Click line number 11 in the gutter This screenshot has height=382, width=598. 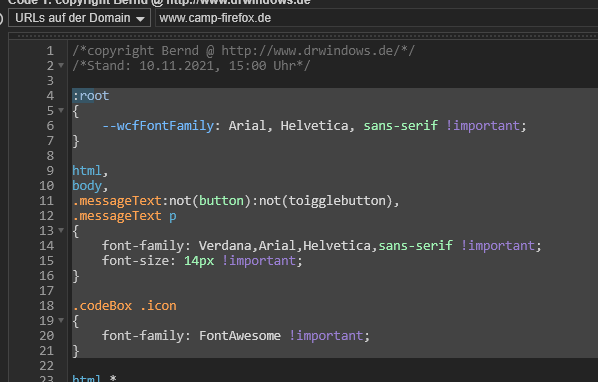47,201
